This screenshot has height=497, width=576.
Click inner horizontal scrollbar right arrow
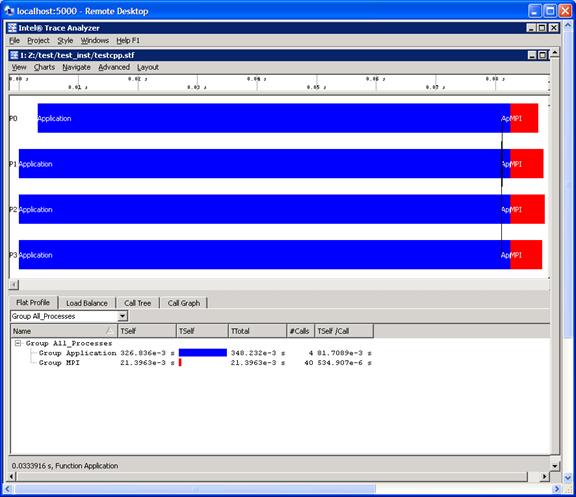[545, 476]
